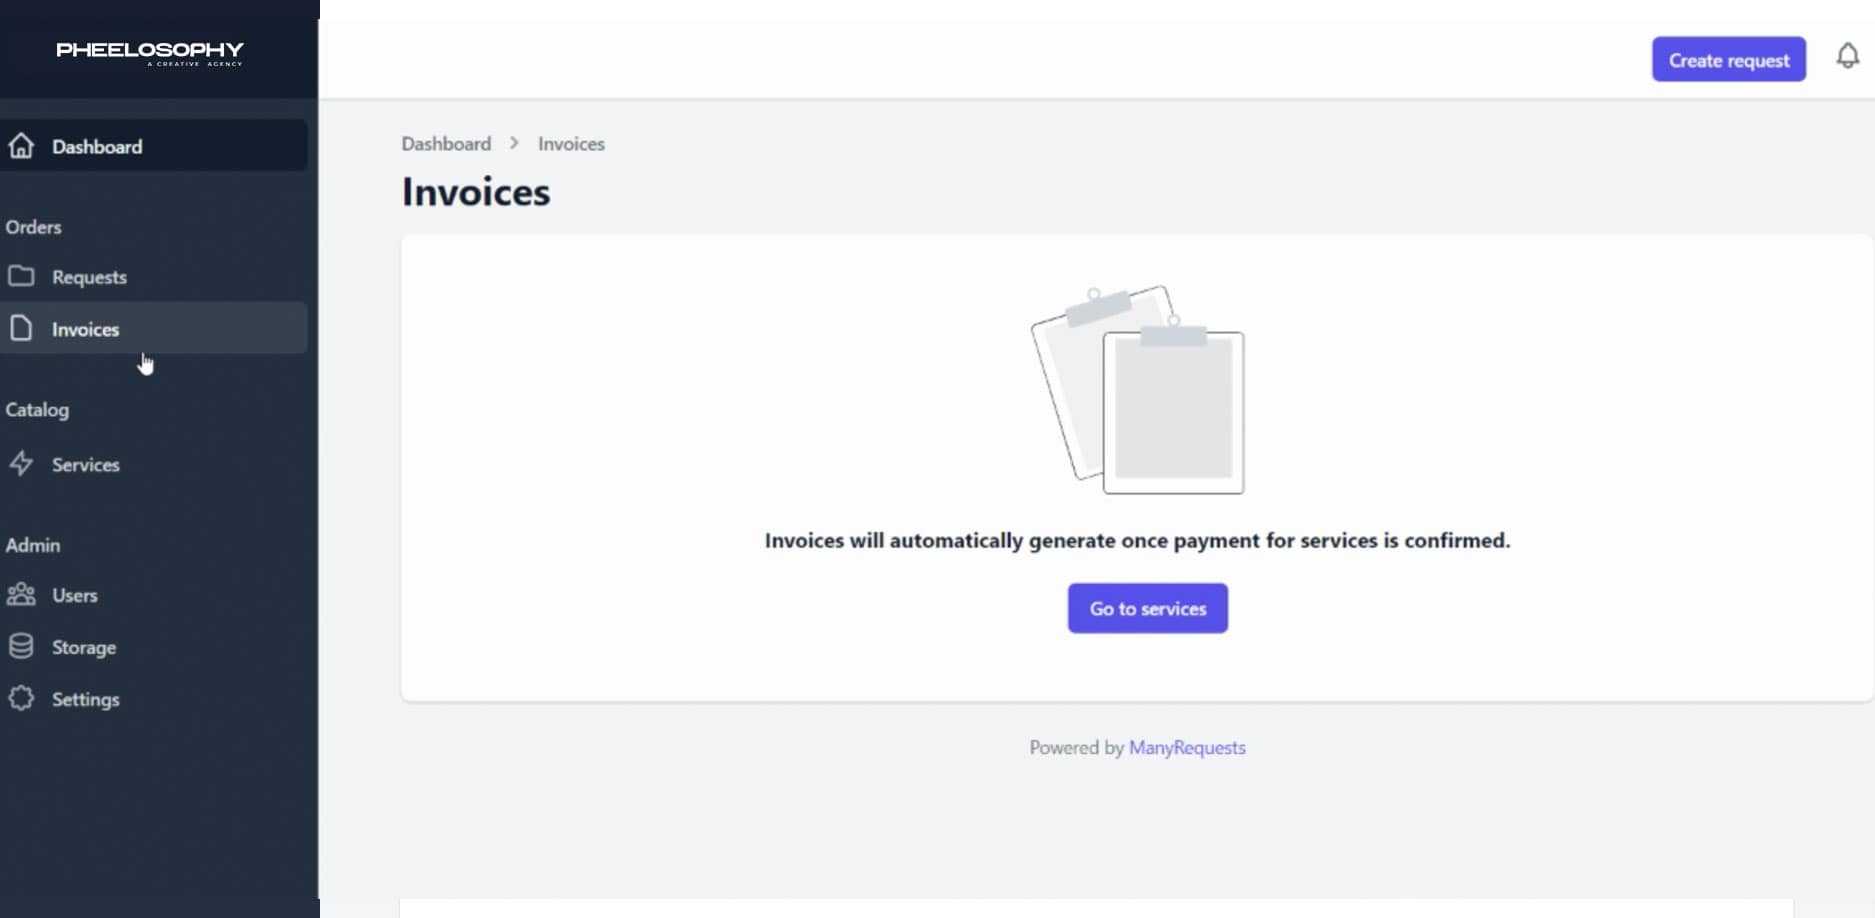Screen dimensions: 1875x918
Task: Open the Storage admin page
Action: (84, 647)
